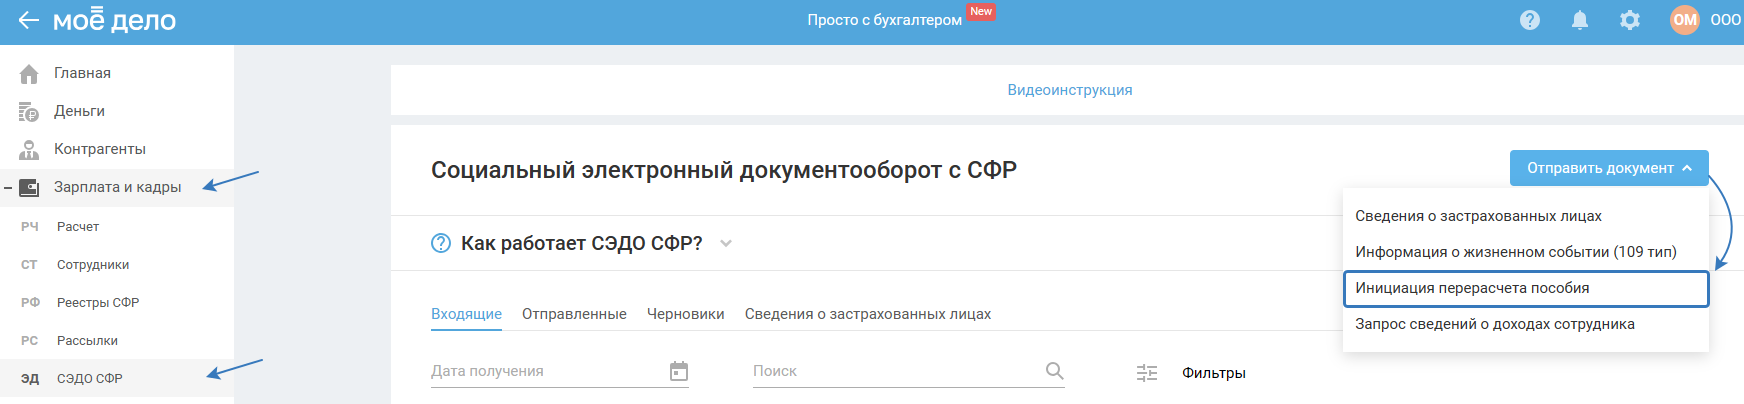Click the New badge in the header
1744x404 pixels.
[x=981, y=12]
